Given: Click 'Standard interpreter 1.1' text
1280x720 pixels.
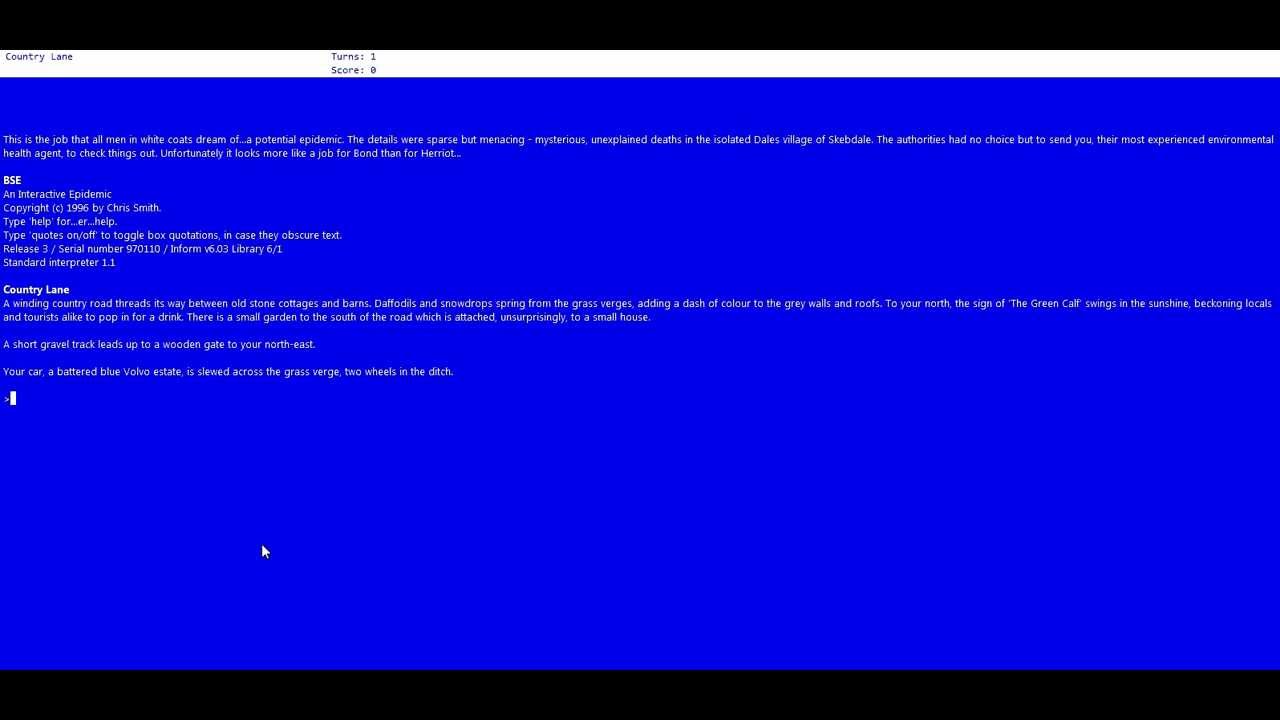Looking at the screenshot, I should [59, 263].
